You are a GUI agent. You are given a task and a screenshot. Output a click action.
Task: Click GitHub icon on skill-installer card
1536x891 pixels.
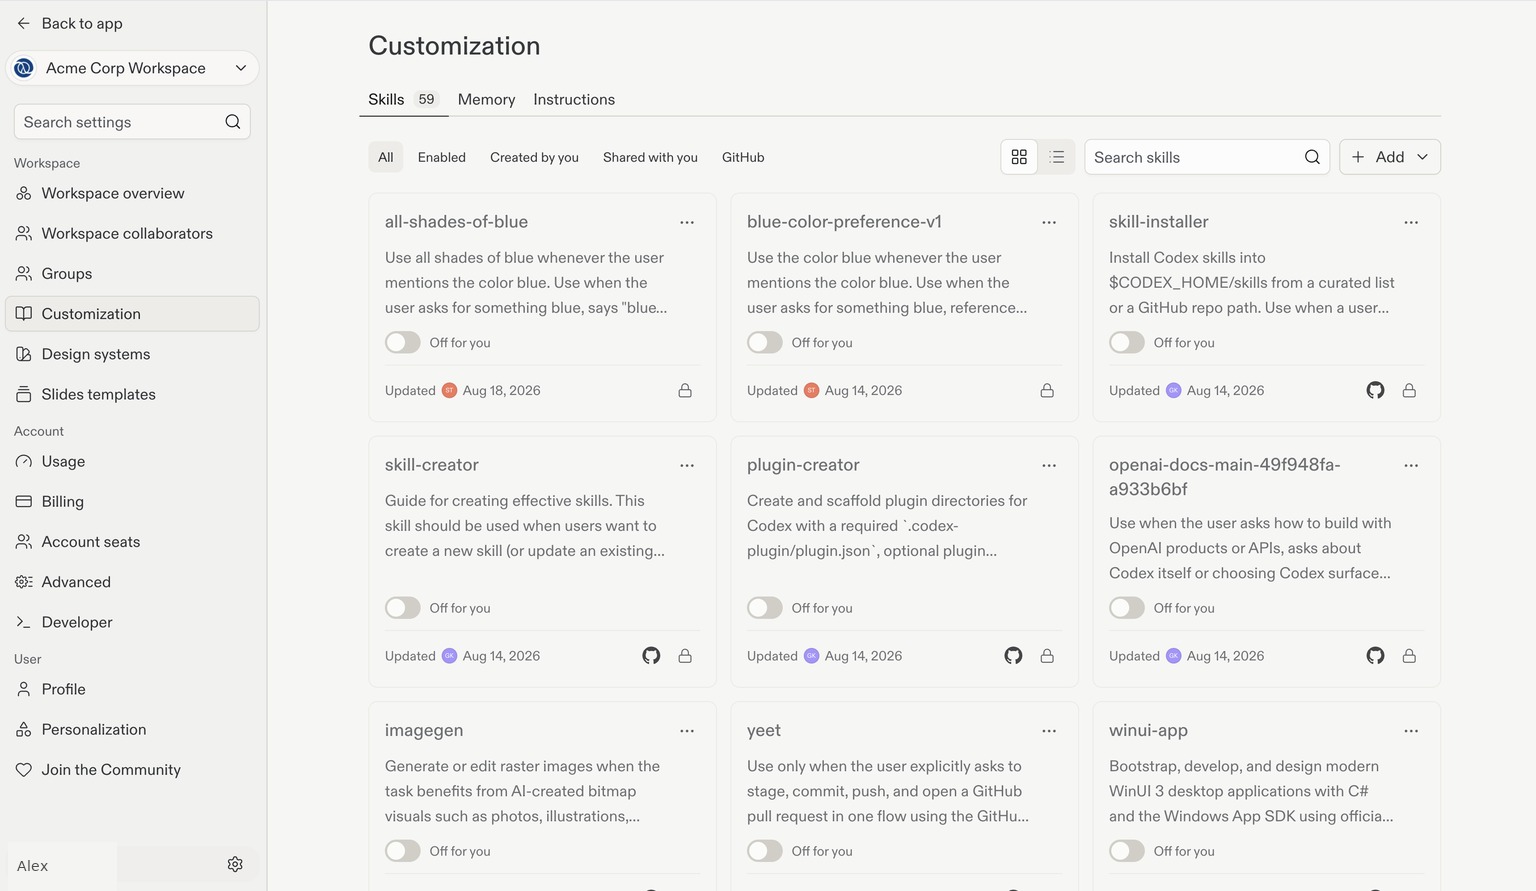pos(1375,390)
